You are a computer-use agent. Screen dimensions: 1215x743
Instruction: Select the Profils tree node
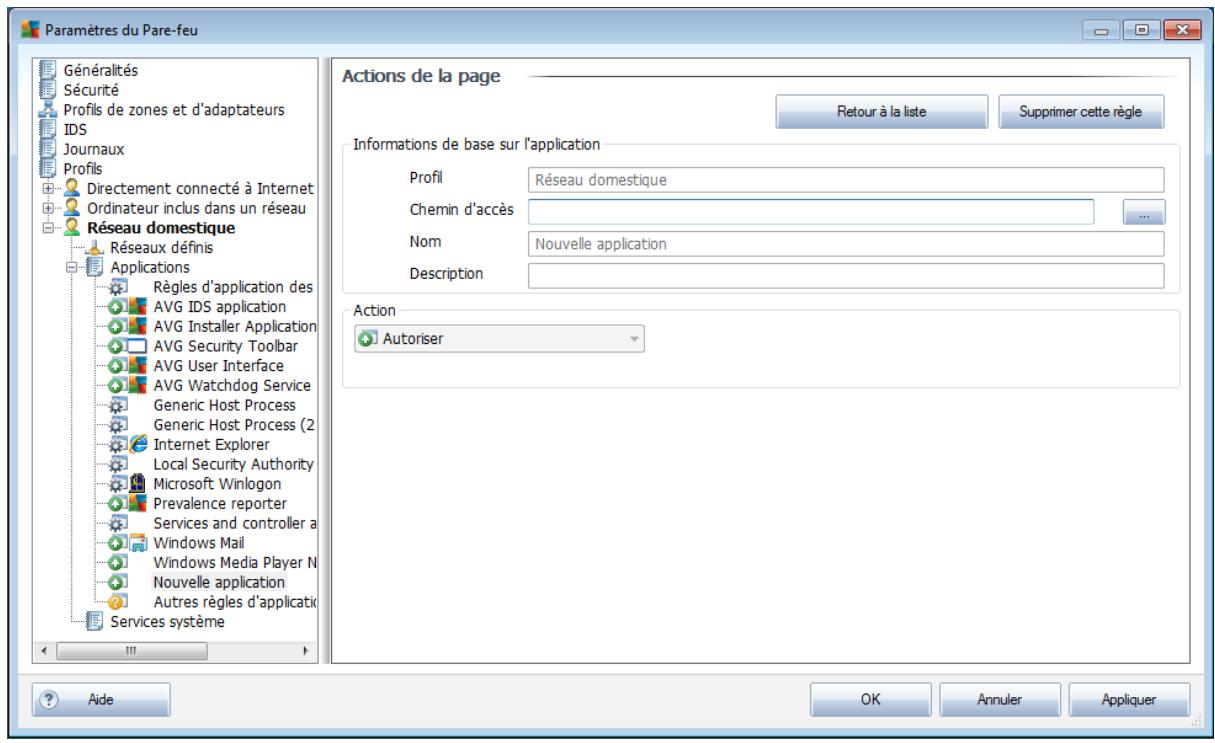pyautogui.click(x=82, y=169)
